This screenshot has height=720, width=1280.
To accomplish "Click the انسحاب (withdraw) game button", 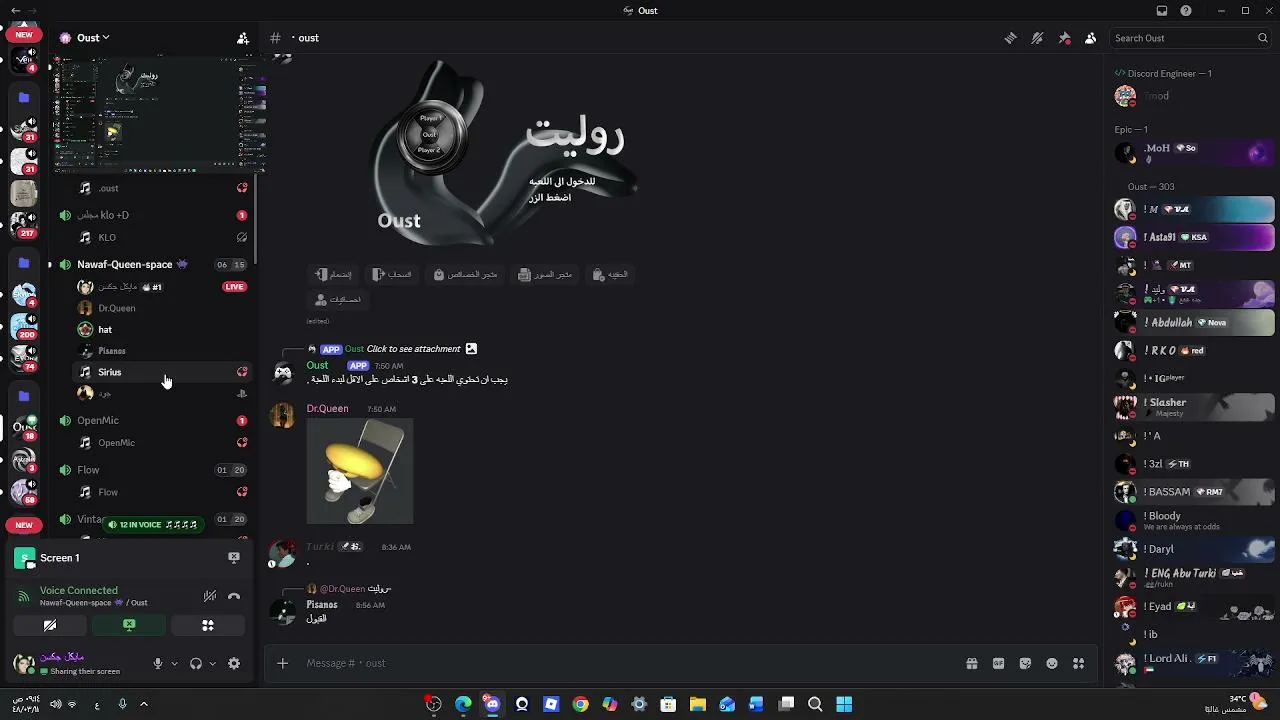I will click(392, 274).
